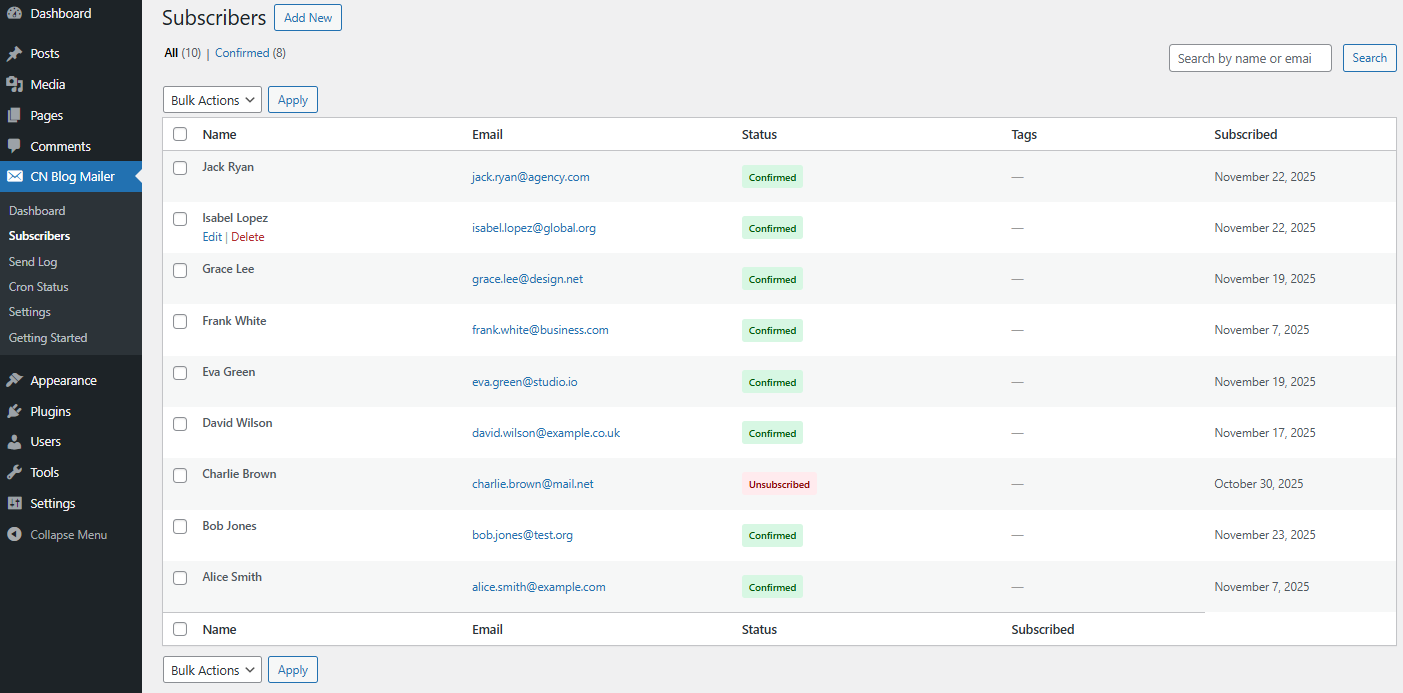The width and height of the screenshot is (1403, 693).
Task: Click the Add New subscriber button
Action: pos(307,17)
